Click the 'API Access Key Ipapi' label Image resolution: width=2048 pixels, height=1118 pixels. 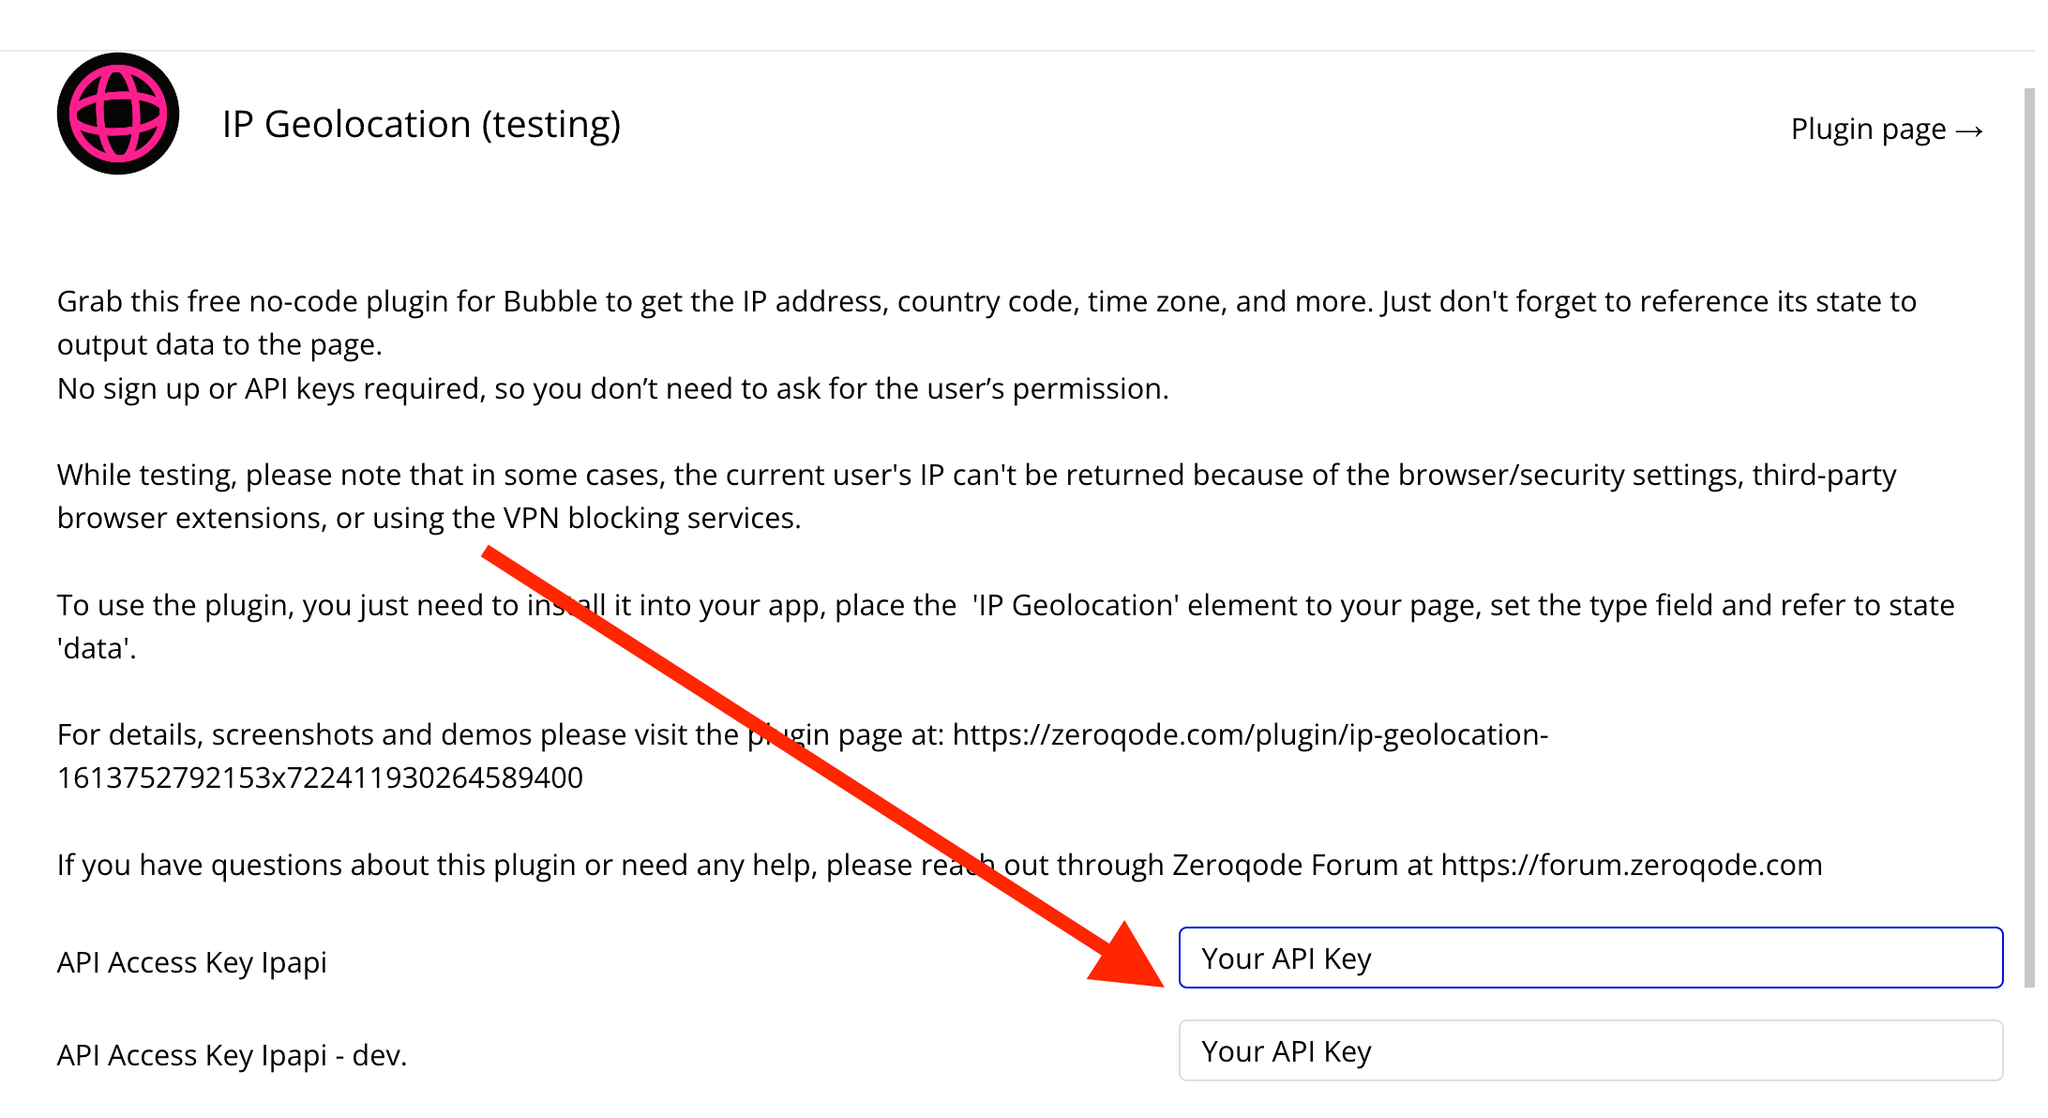pos(192,962)
